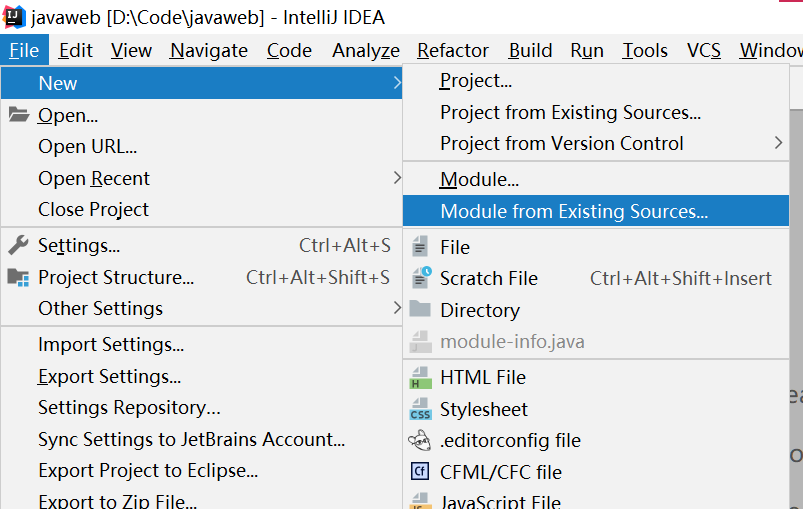Viewport: 803px width, 509px height.
Task: Open the Code menu
Action: (289, 50)
